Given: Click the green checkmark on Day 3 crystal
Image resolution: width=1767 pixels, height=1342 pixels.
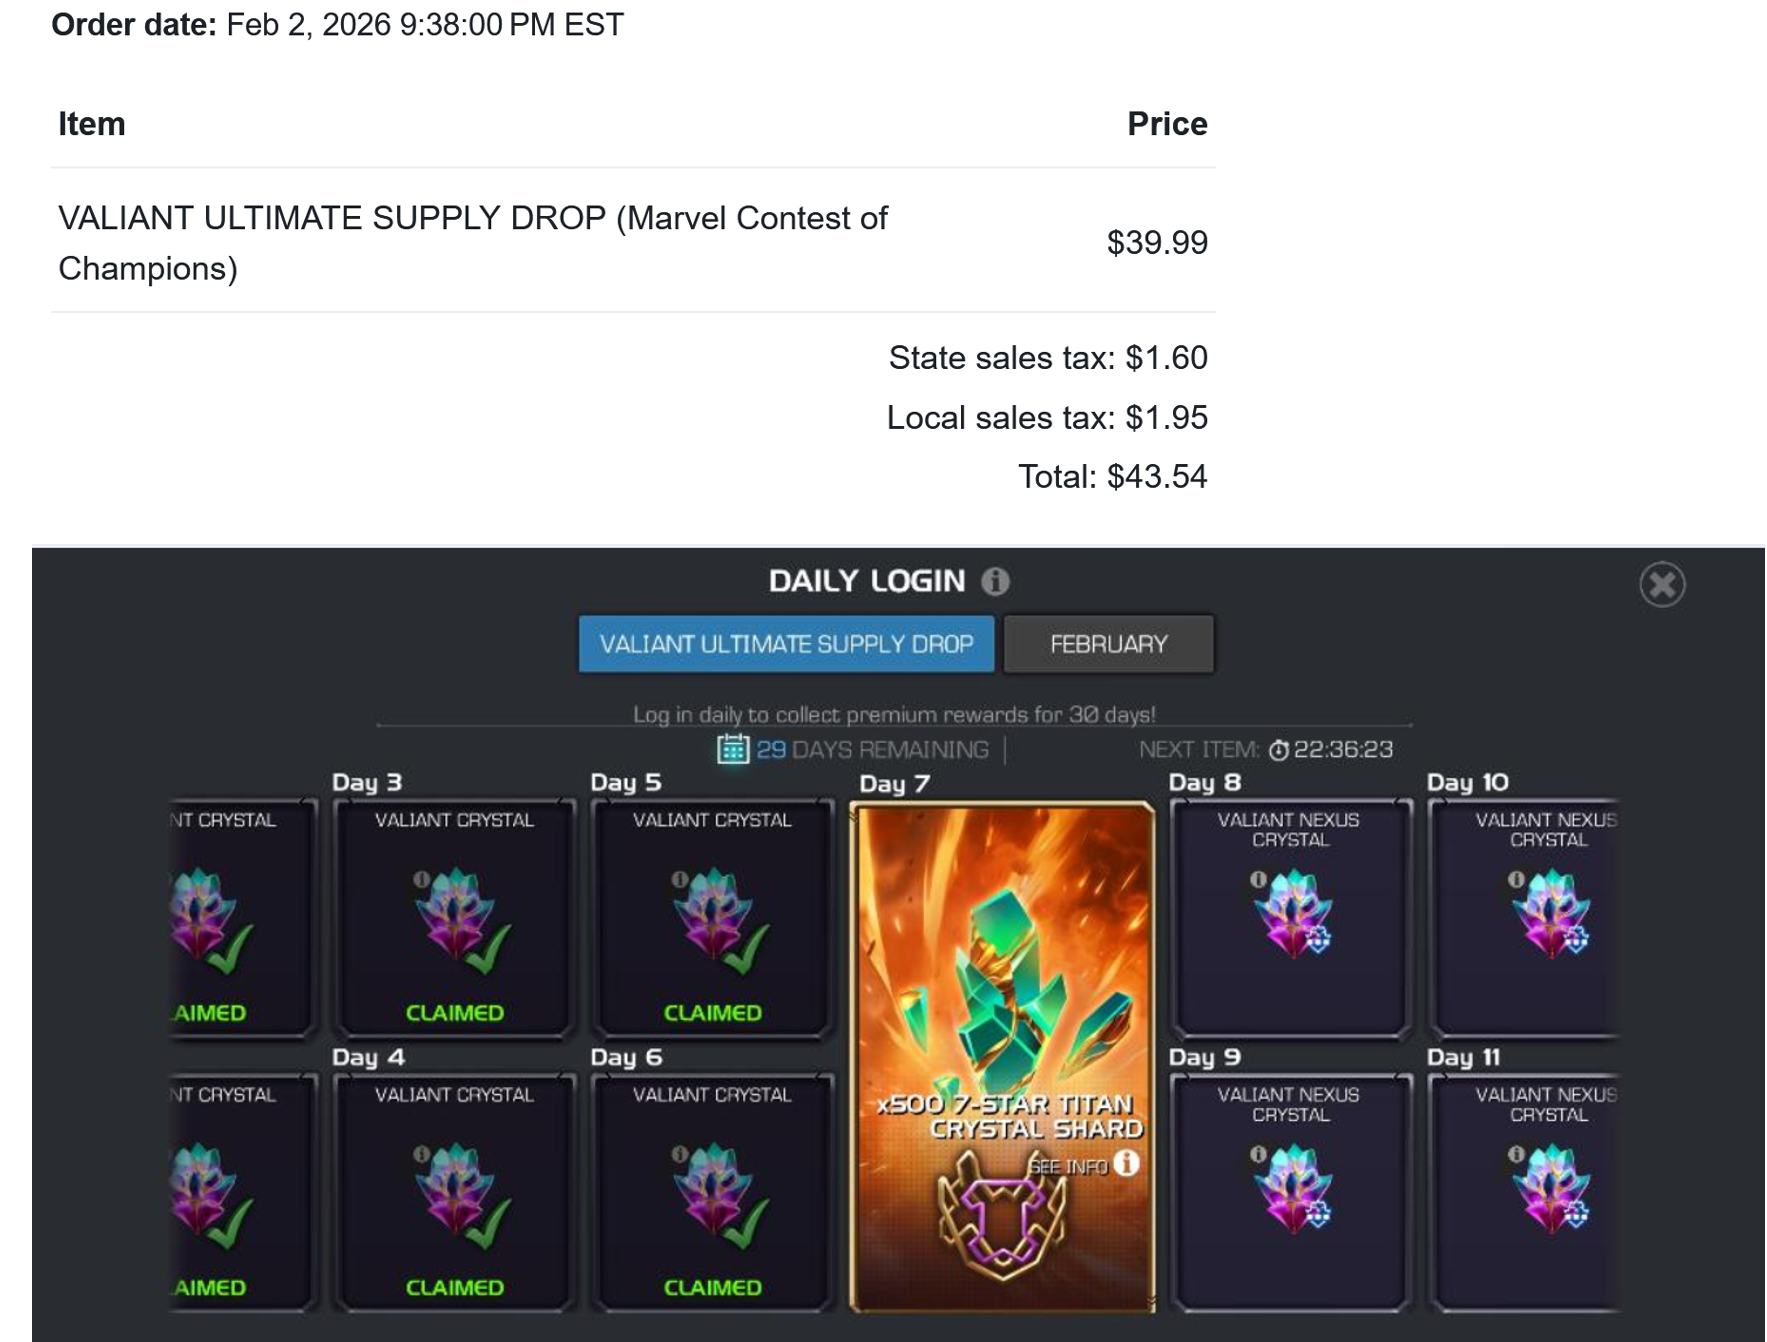Looking at the screenshot, I should [x=488, y=948].
